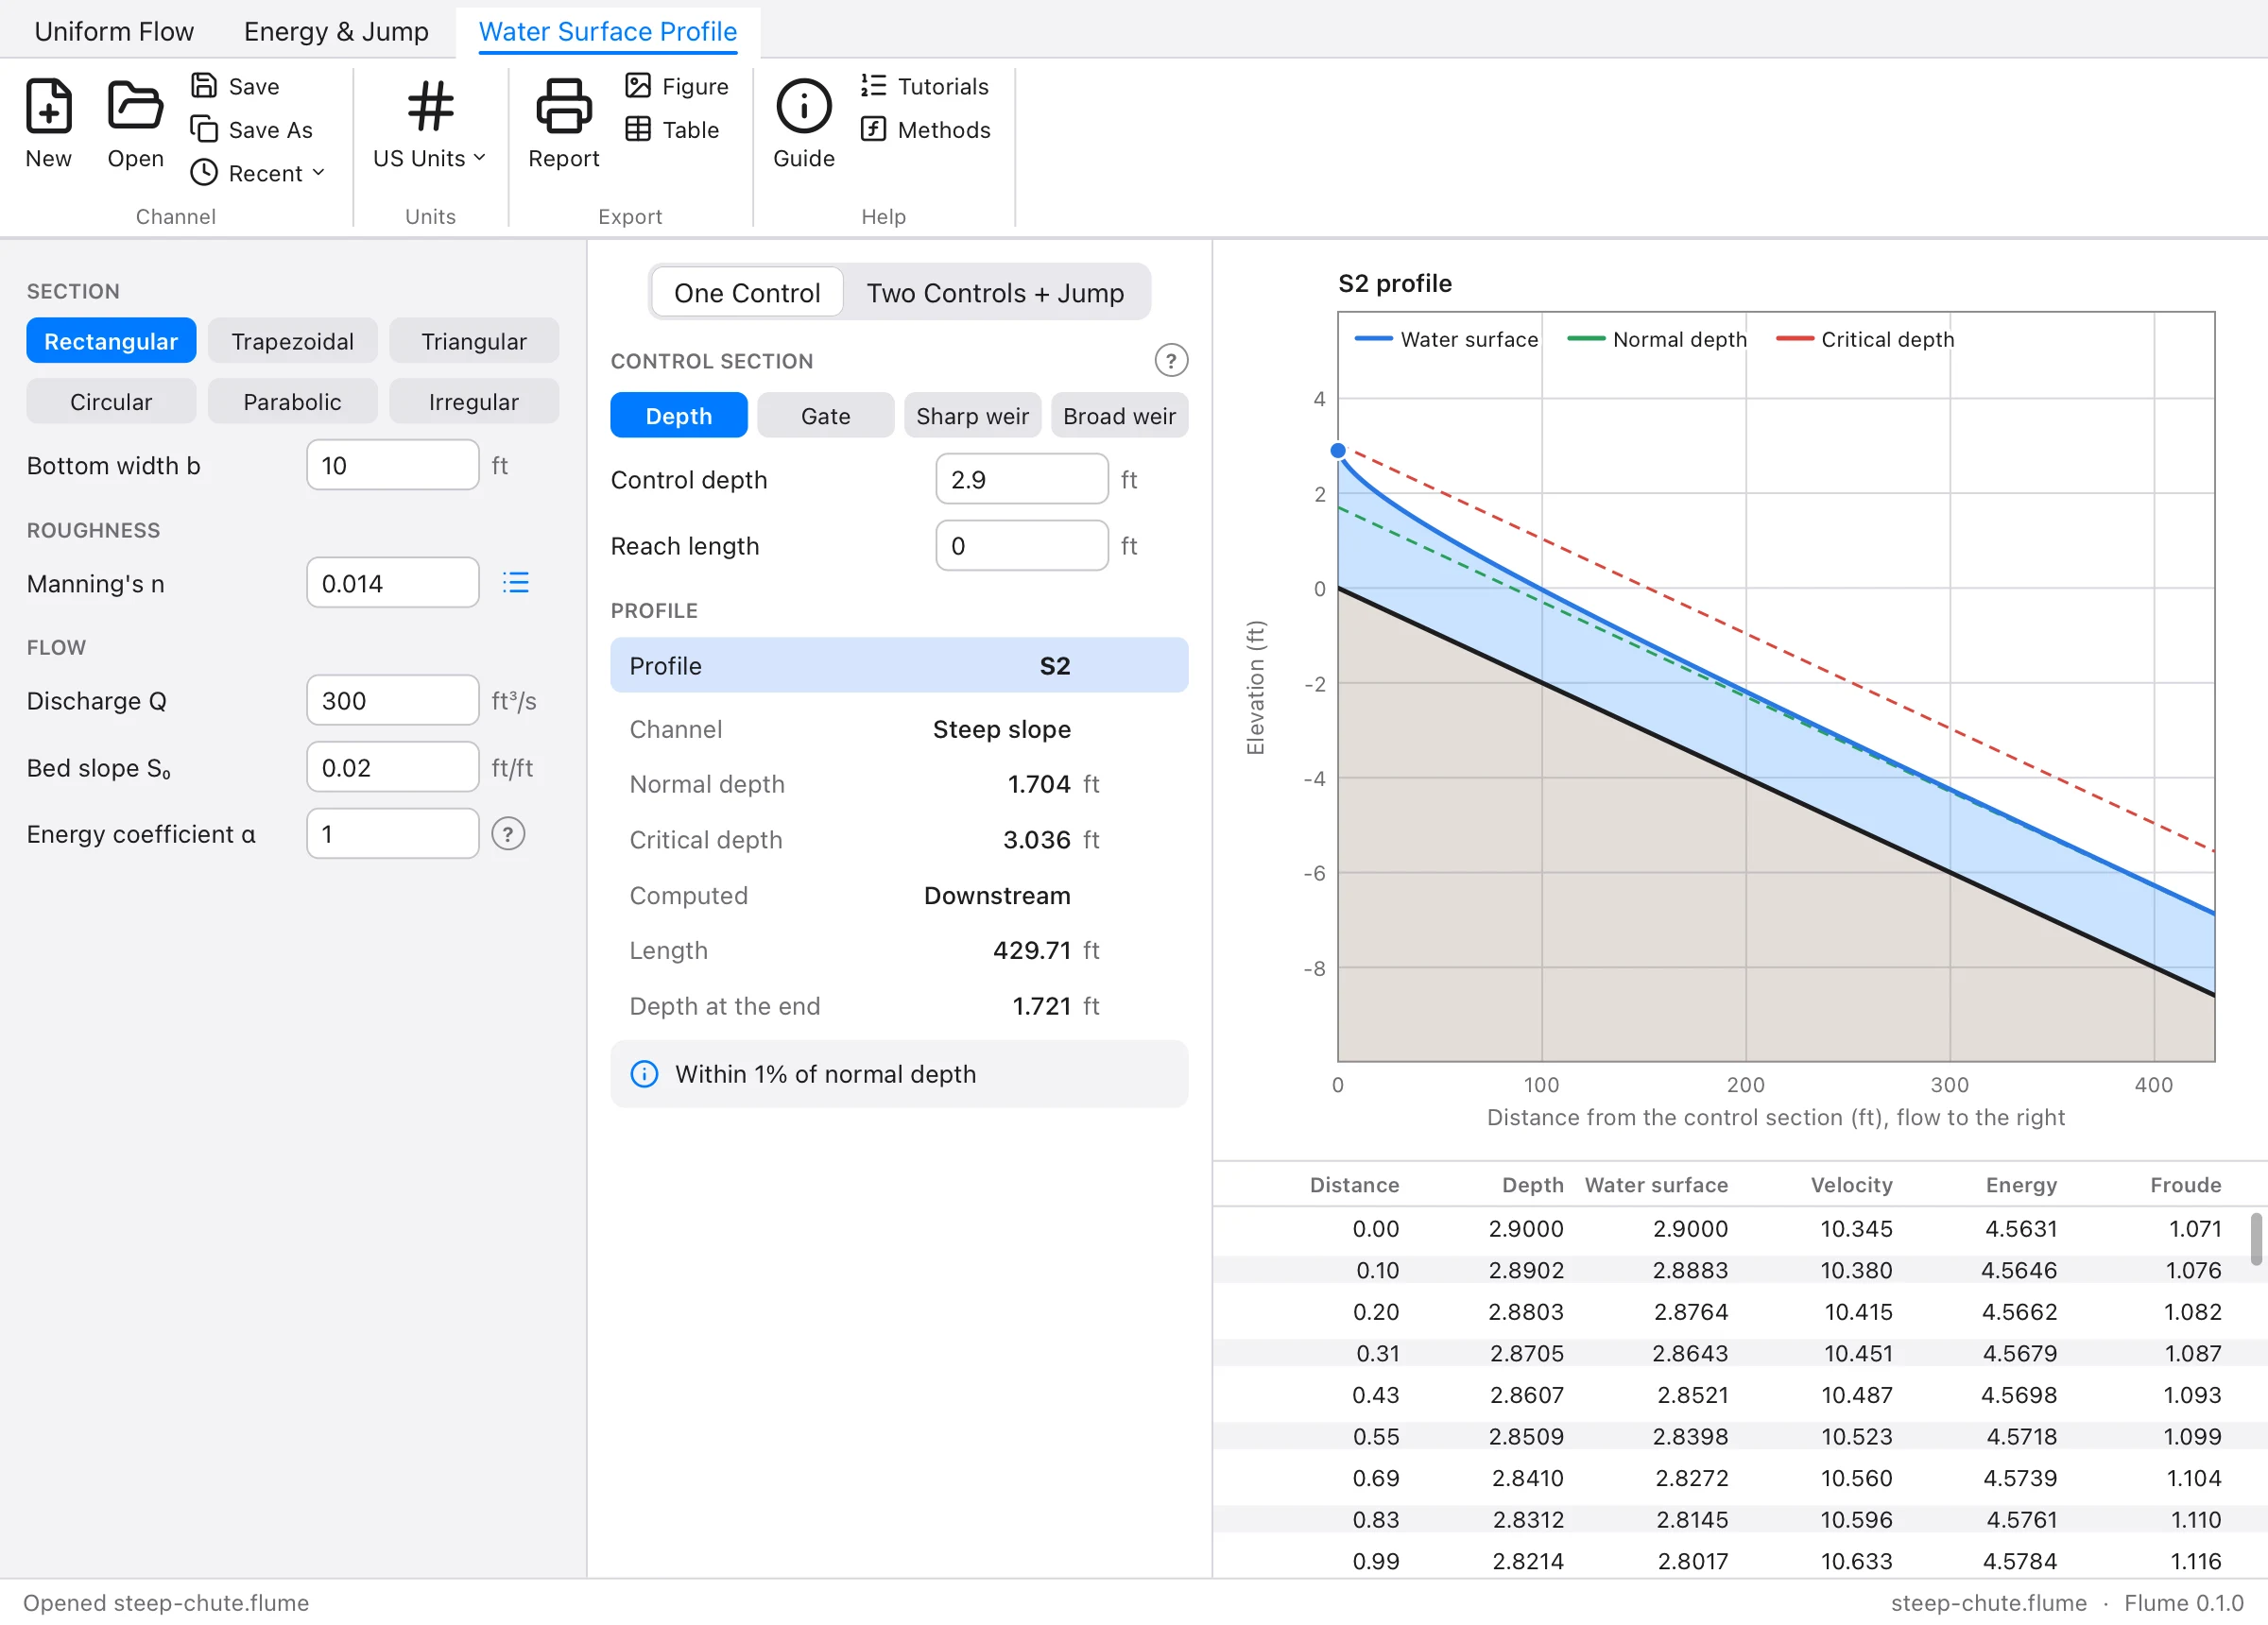
Task: Open a channel file with Open icon
Action: (x=135, y=106)
